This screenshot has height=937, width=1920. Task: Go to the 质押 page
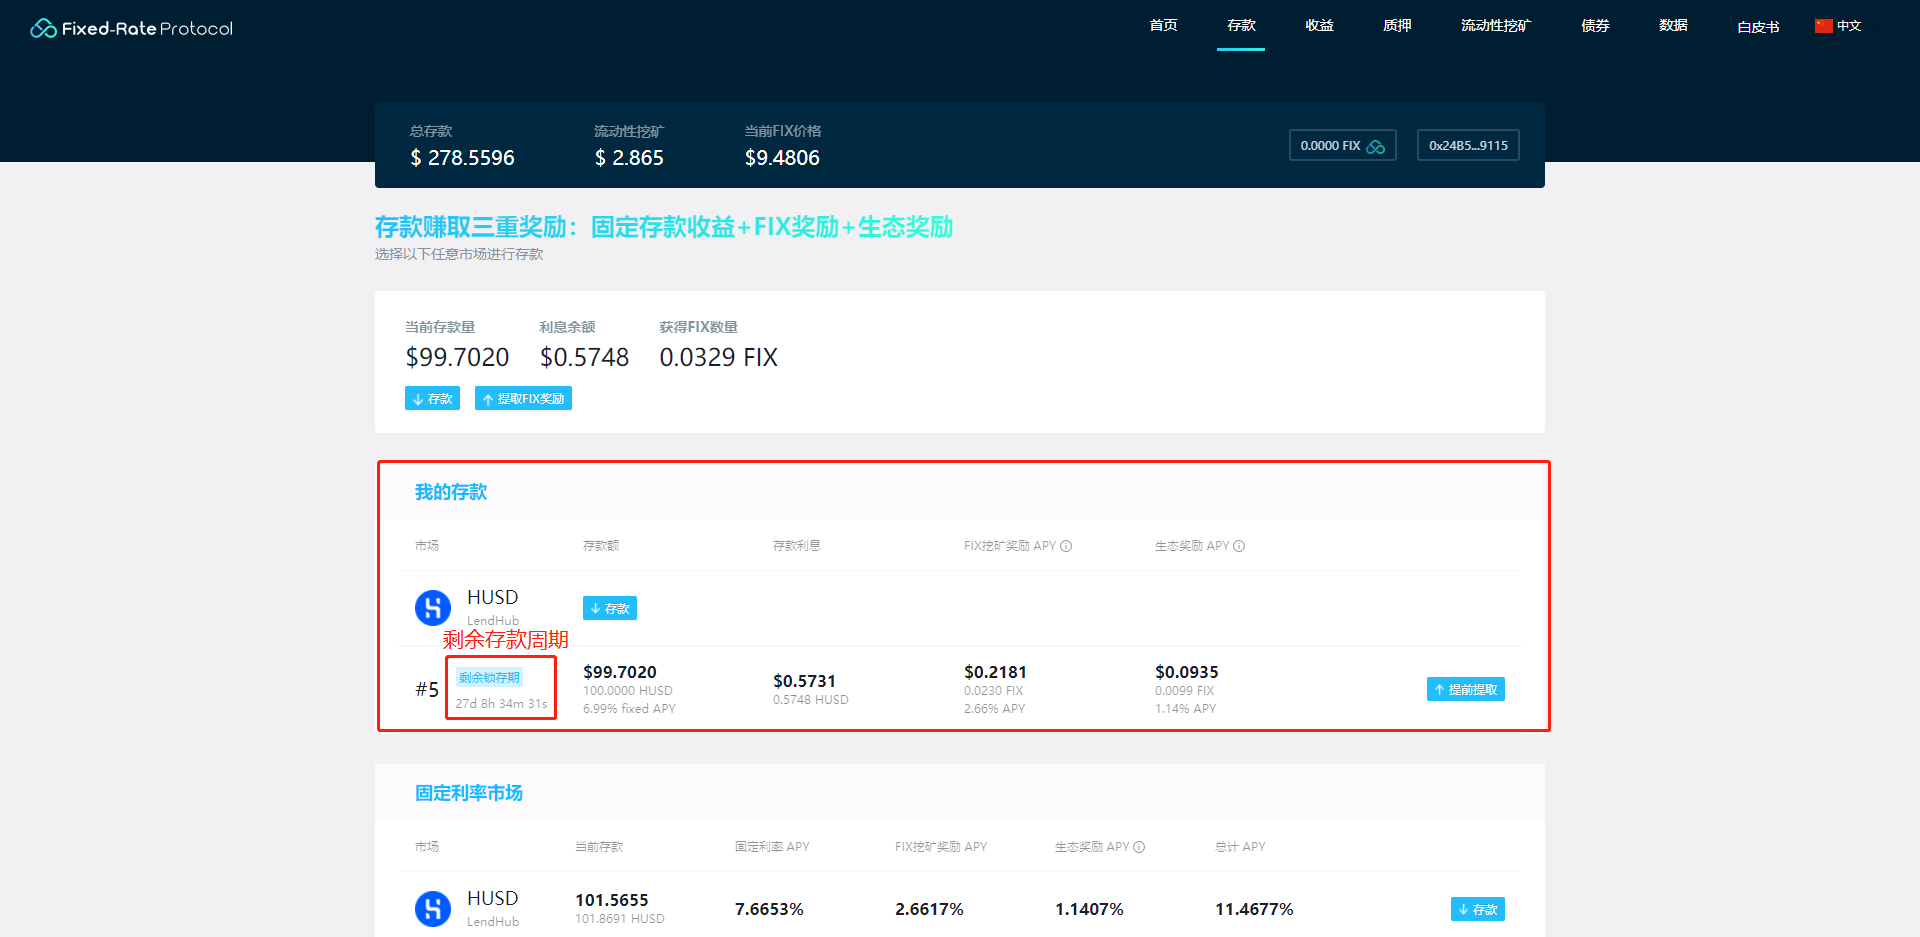[1397, 26]
